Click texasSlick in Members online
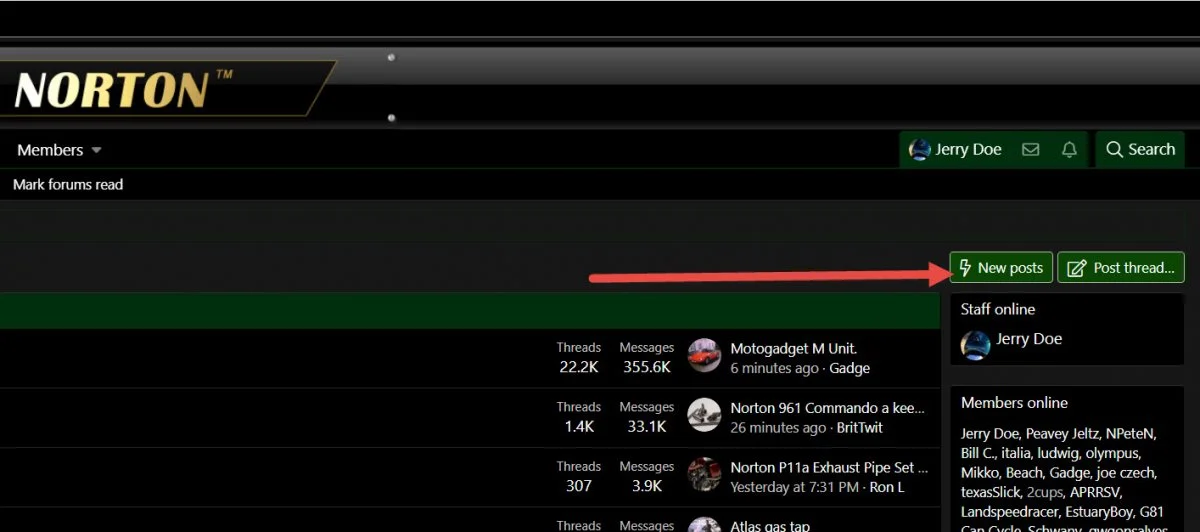 pos(991,492)
